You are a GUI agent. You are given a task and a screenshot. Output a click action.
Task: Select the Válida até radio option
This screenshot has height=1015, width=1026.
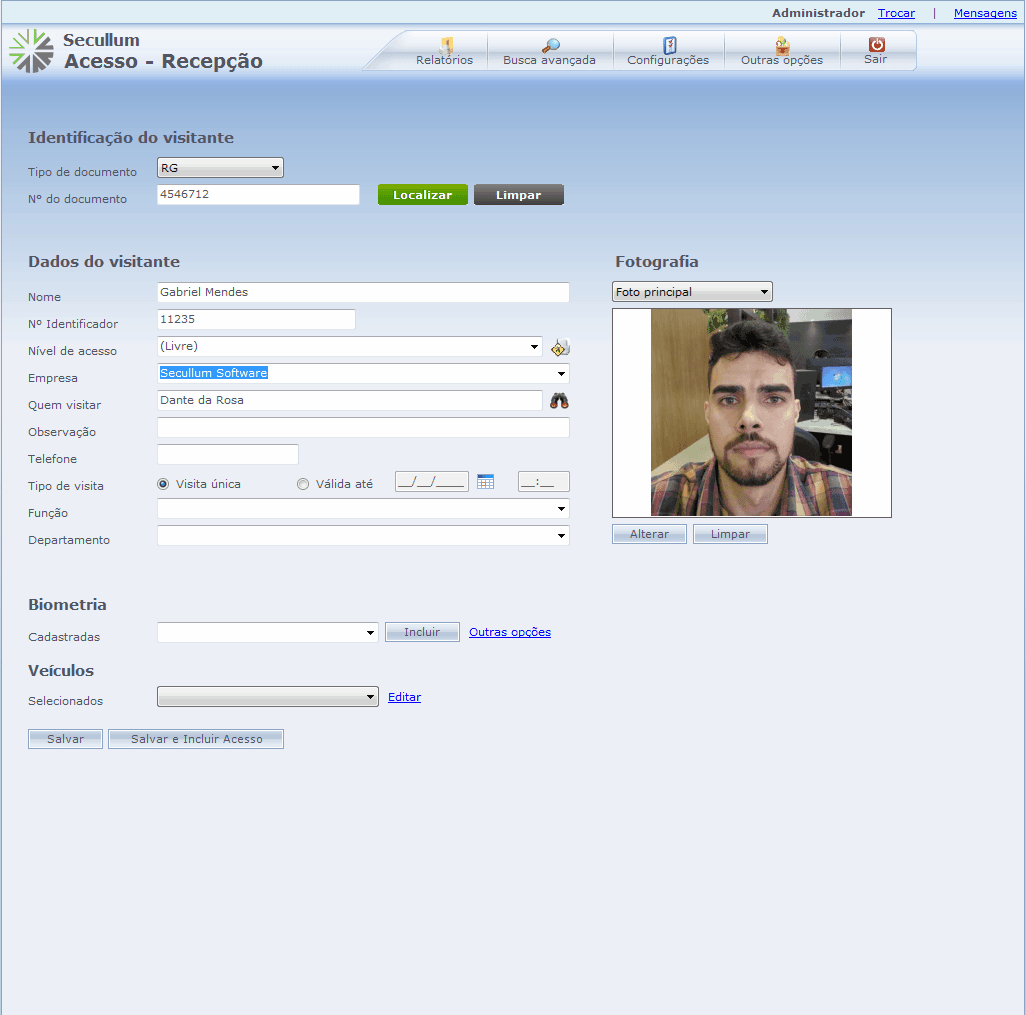pyautogui.click(x=303, y=484)
